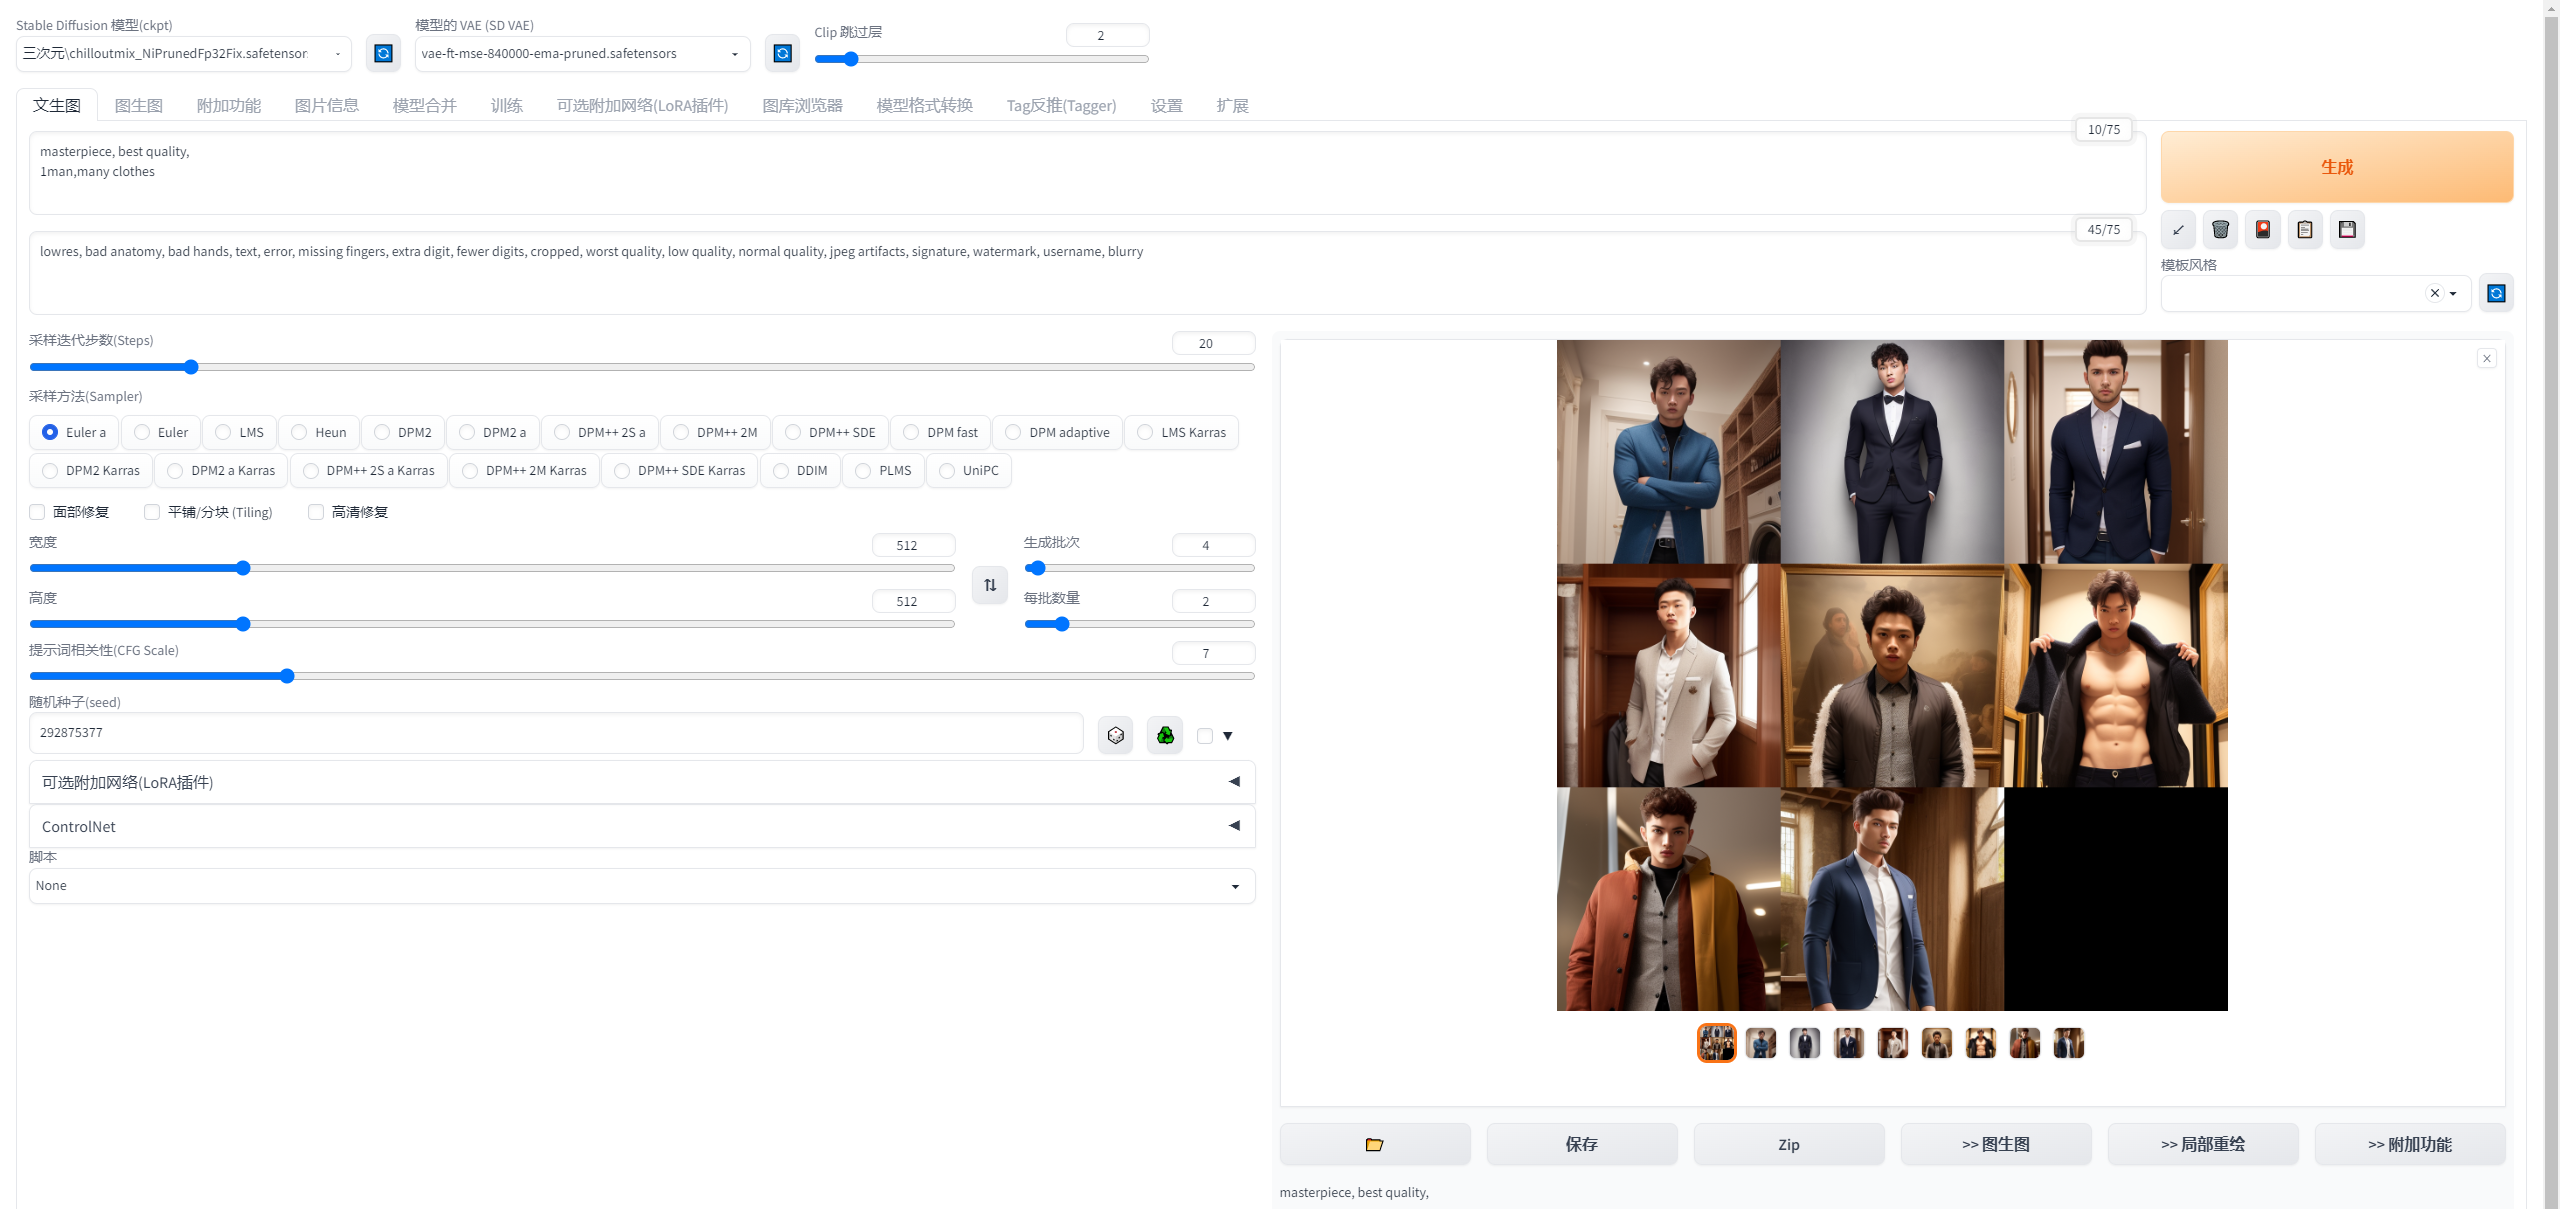Close the gallery preview with the X

[2487, 358]
